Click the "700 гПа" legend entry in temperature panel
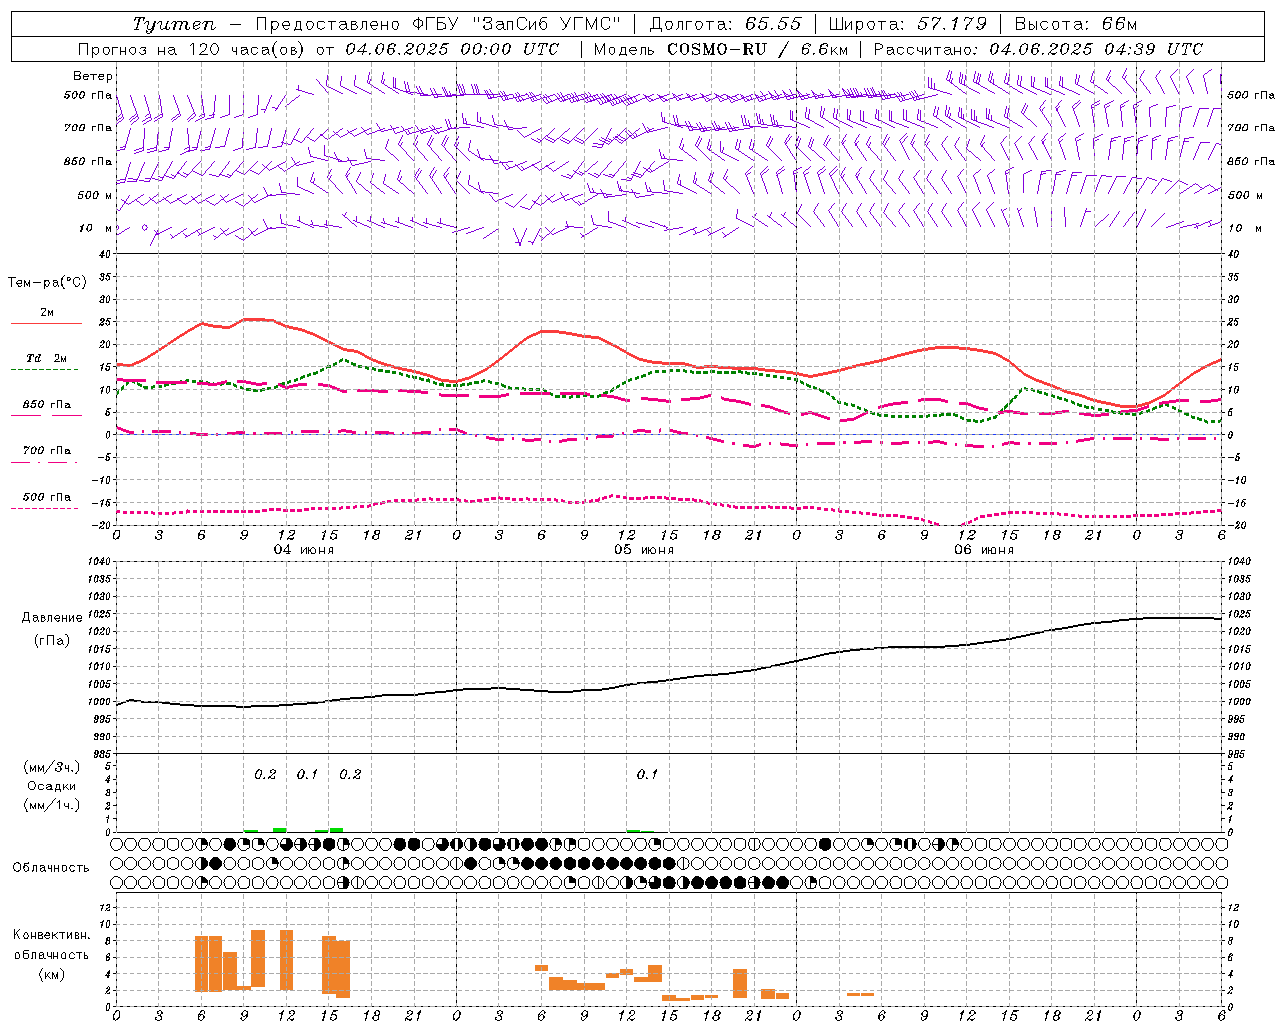The image size is (1280, 1024). click(47, 451)
